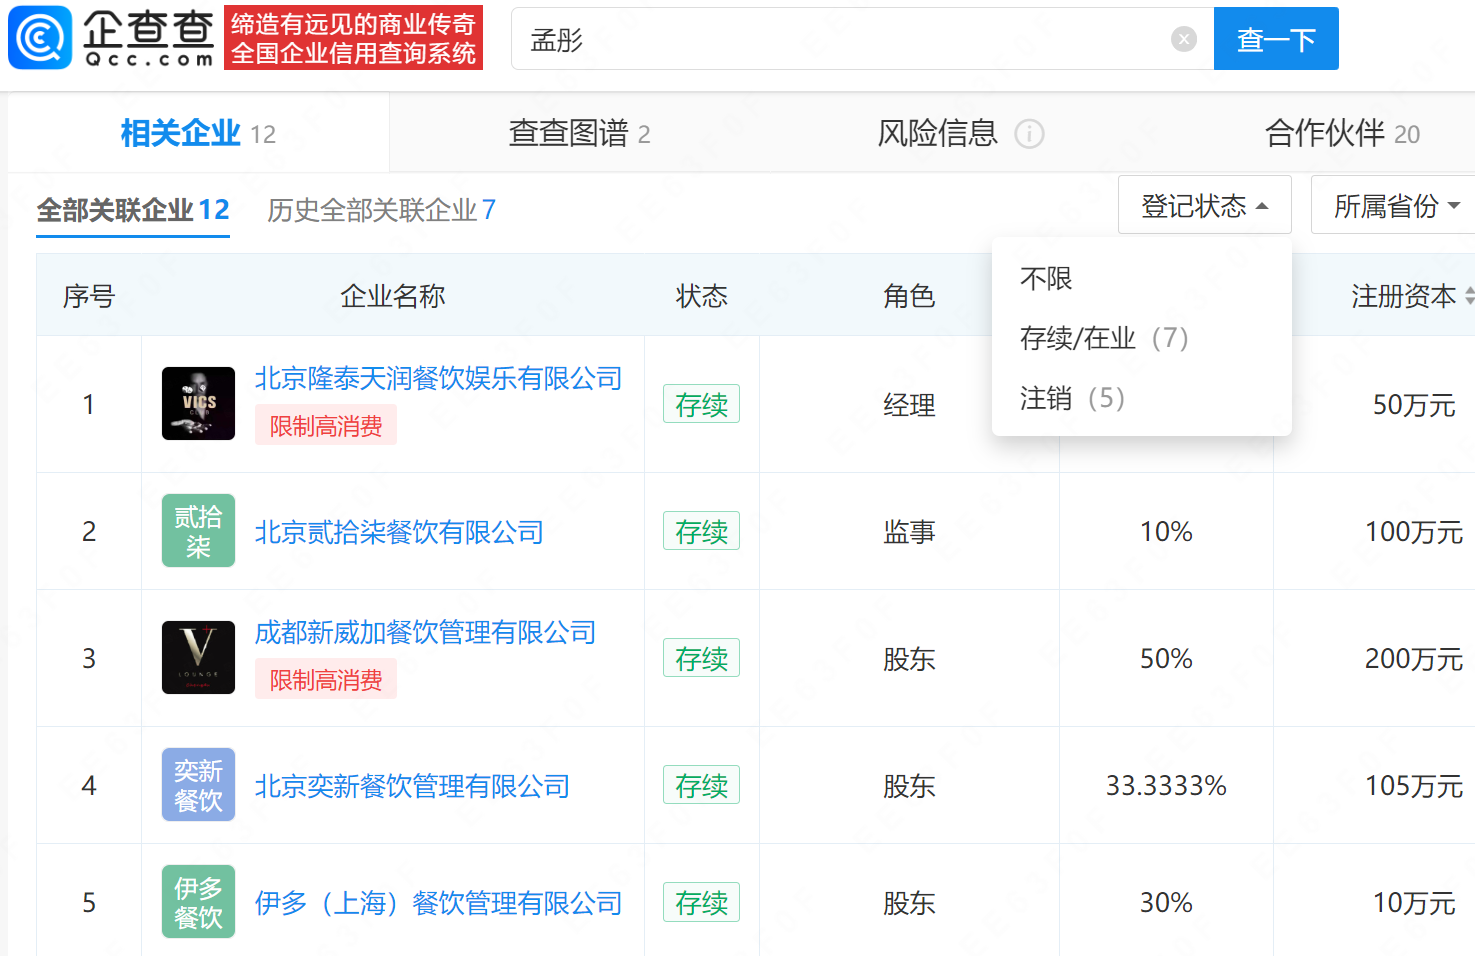Clear the search box with the X icon
This screenshot has width=1475, height=956.
(1184, 39)
